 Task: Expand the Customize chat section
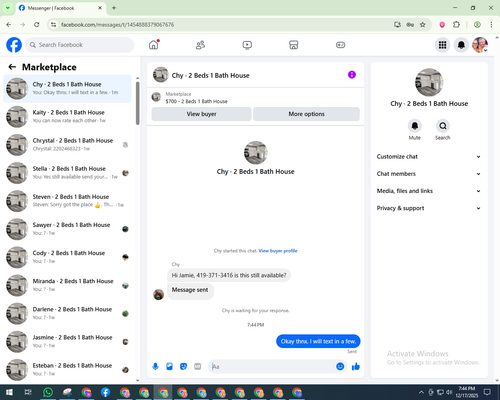click(x=429, y=157)
